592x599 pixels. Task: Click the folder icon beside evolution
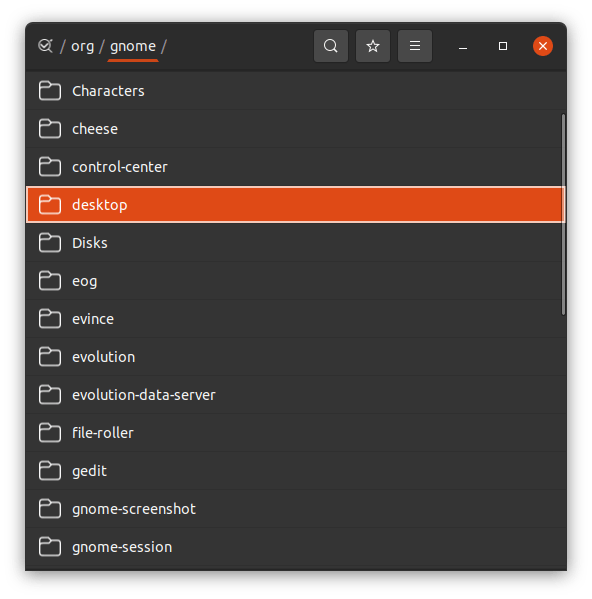(50, 357)
